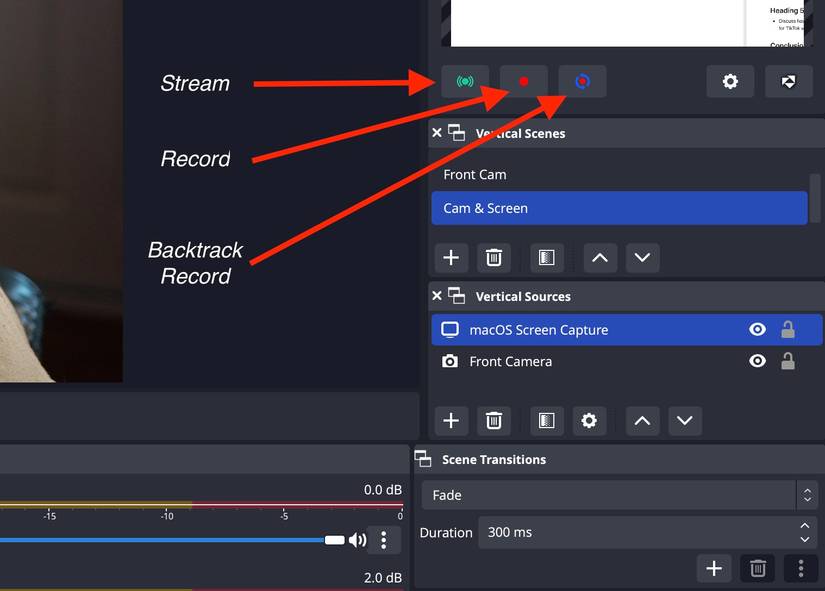Move Cam & Screen scene up with the arrow
Image resolution: width=825 pixels, height=591 pixels.
pyautogui.click(x=600, y=257)
